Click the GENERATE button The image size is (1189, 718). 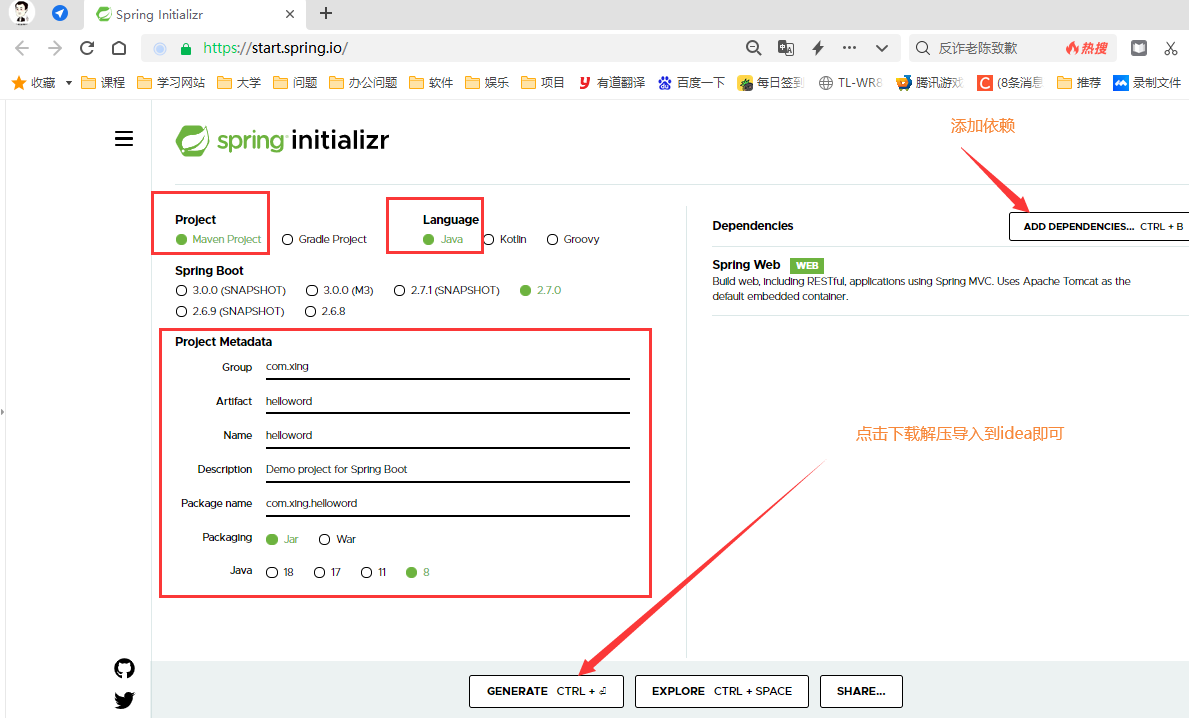(546, 691)
